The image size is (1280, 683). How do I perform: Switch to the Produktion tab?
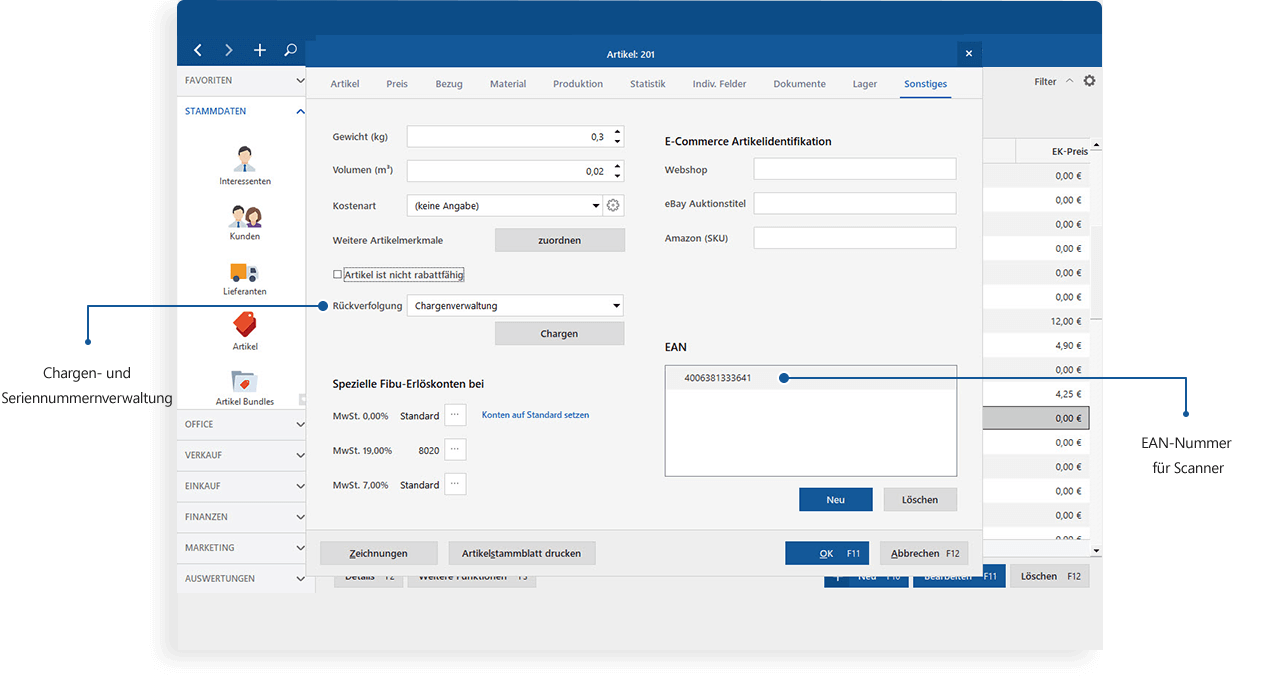pyautogui.click(x=578, y=84)
